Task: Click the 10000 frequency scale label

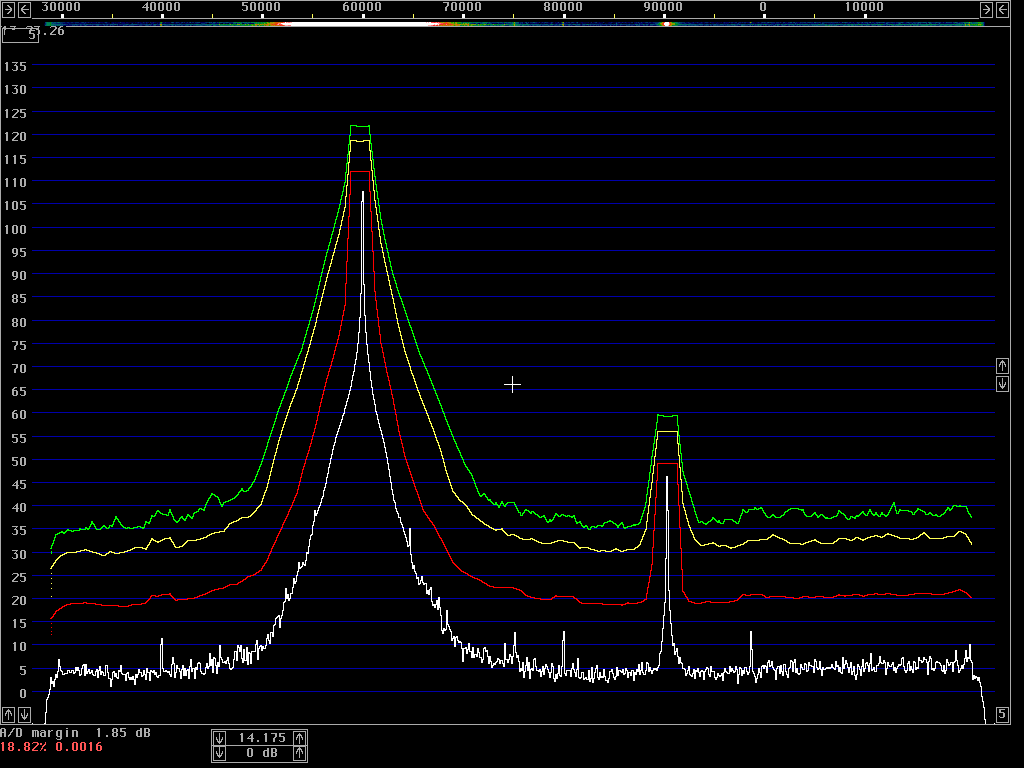Action: coord(864,7)
